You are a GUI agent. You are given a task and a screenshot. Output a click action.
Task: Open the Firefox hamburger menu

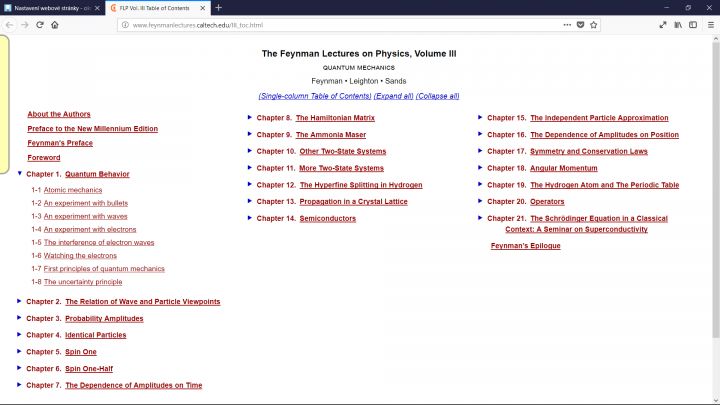[710, 25]
